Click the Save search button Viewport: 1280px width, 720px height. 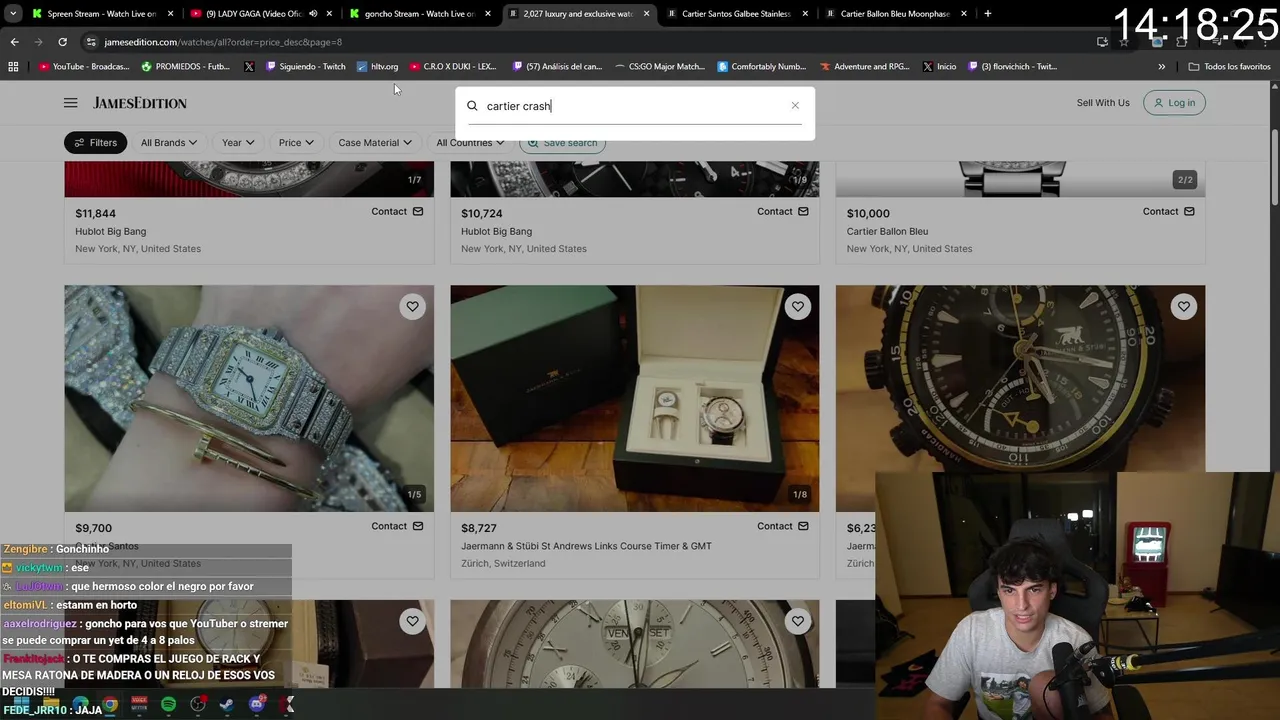(x=562, y=142)
